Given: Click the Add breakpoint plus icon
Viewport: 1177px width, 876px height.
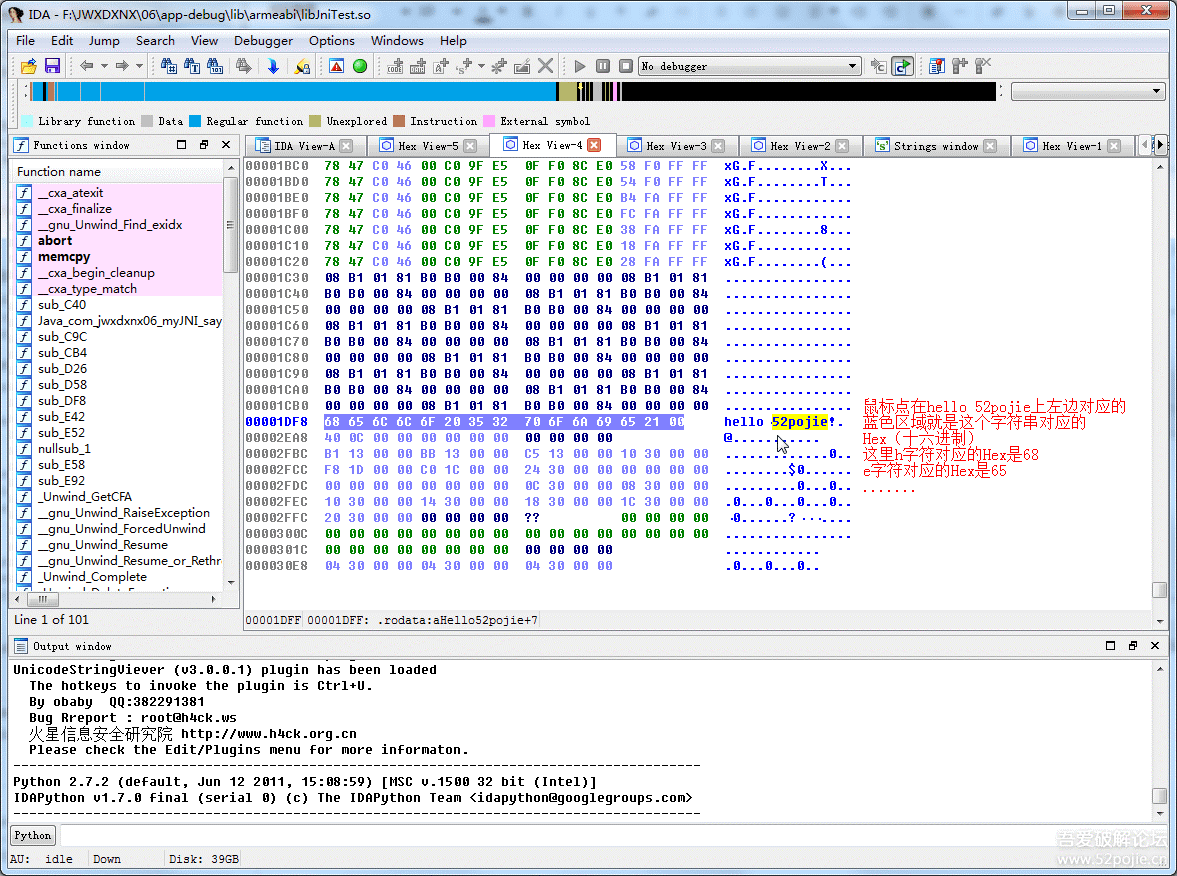Looking at the screenshot, I should 960,66.
